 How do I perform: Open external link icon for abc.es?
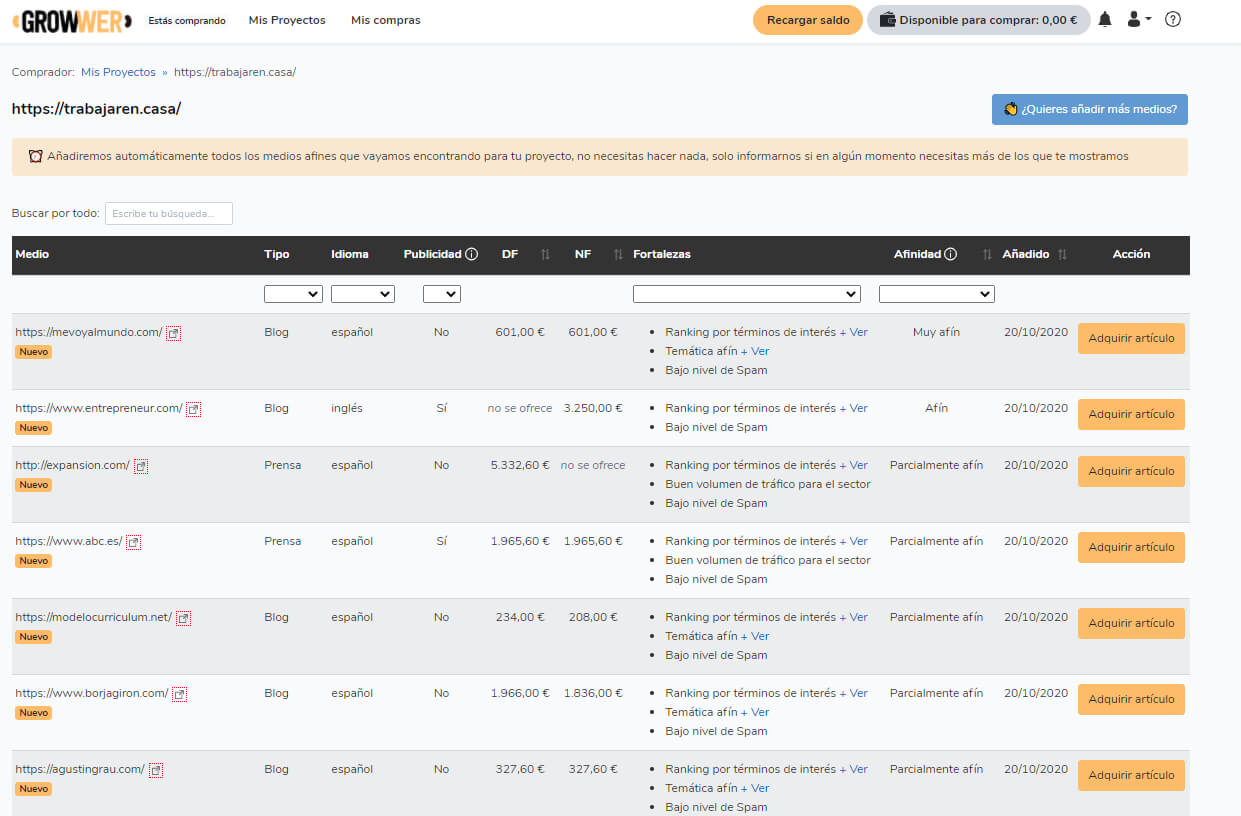pyautogui.click(x=133, y=542)
